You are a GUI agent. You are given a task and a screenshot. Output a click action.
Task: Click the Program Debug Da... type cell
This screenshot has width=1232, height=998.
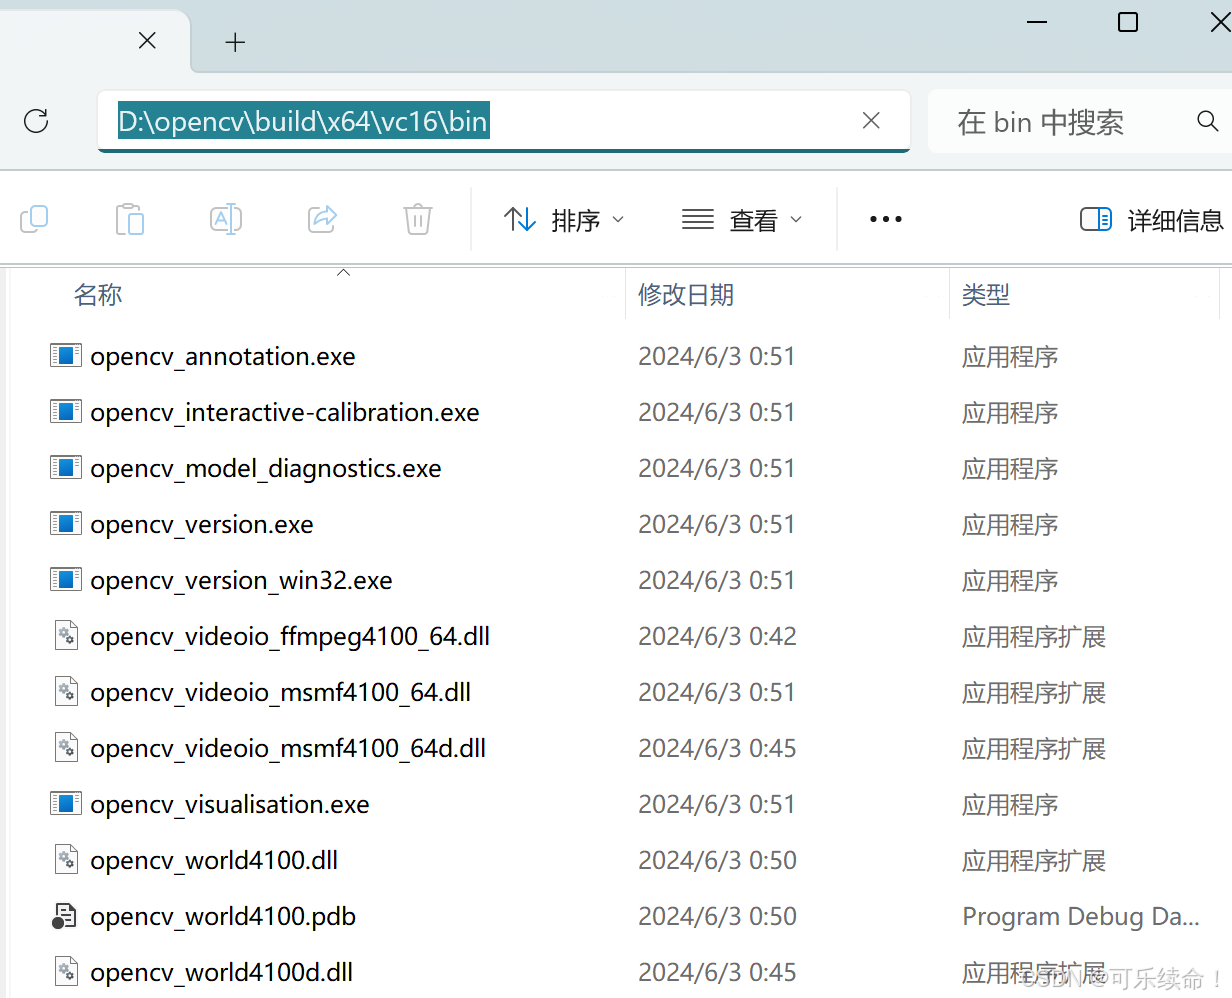point(1081,917)
